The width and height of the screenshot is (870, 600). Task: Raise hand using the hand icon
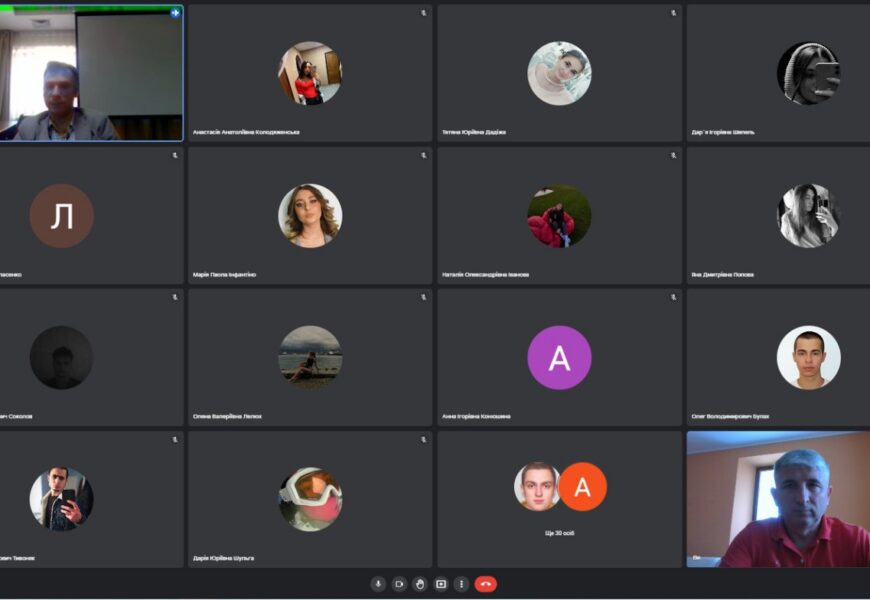click(420, 584)
